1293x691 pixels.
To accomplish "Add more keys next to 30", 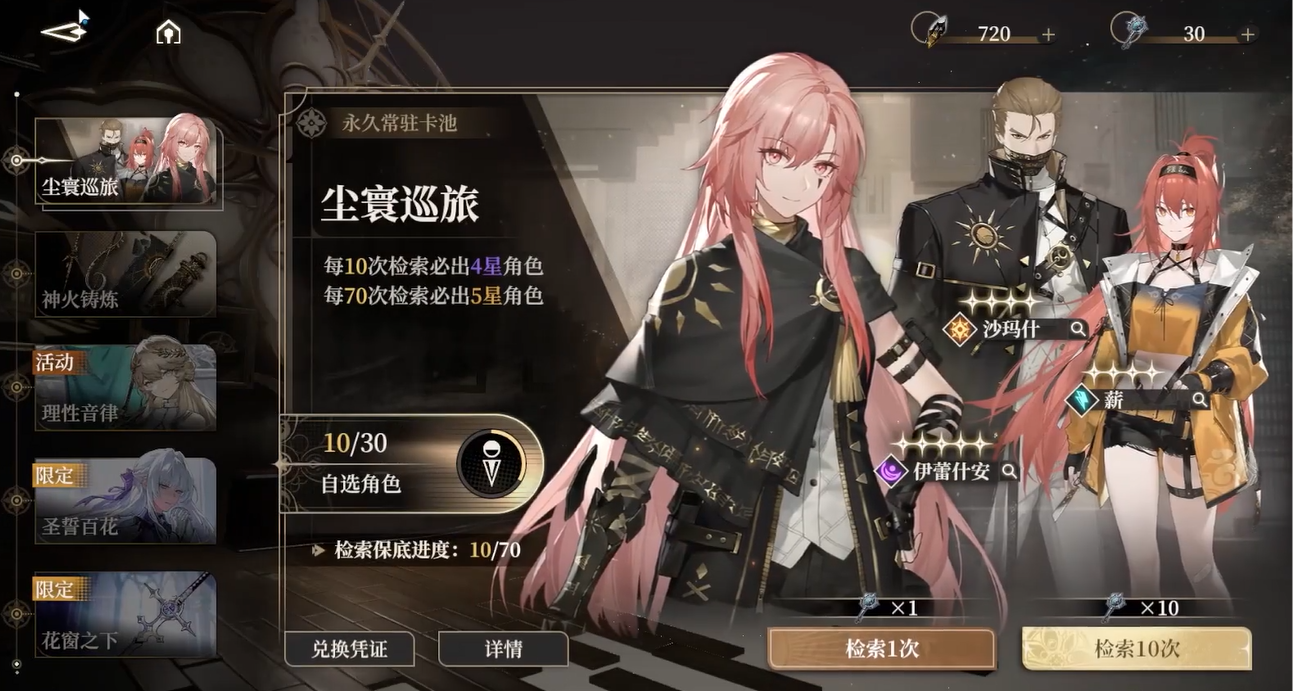I will [x=1247, y=34].
